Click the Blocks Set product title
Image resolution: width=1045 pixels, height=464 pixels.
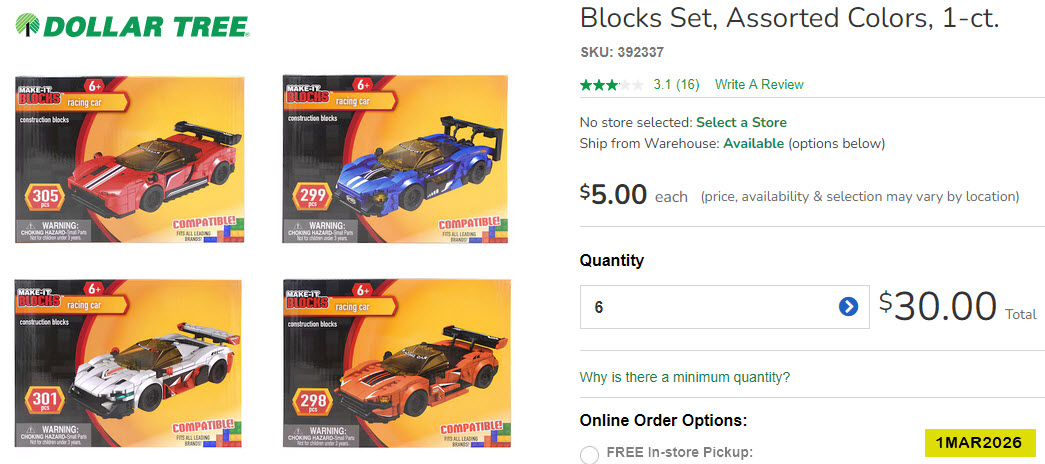789,18
